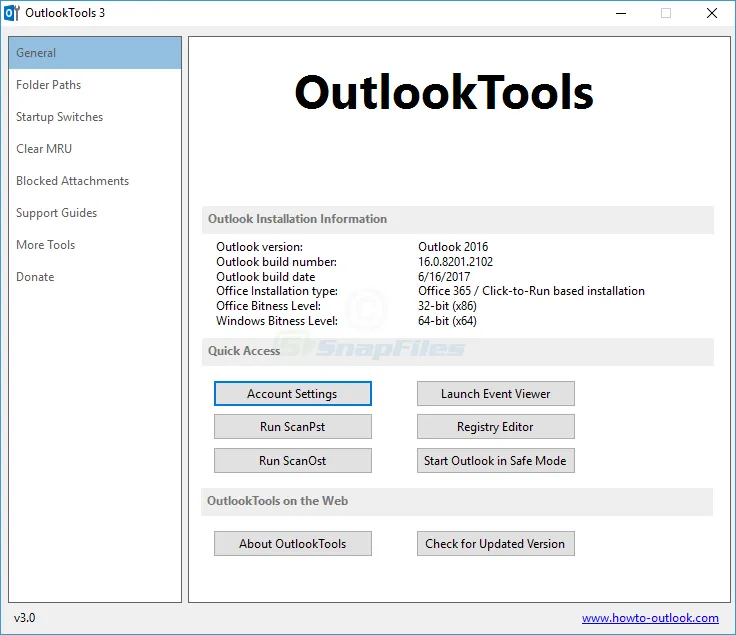The height and width of the screenshot is (635, 736).
Task: Close the OutlookTools 3 window
Action: coord(712,13)
